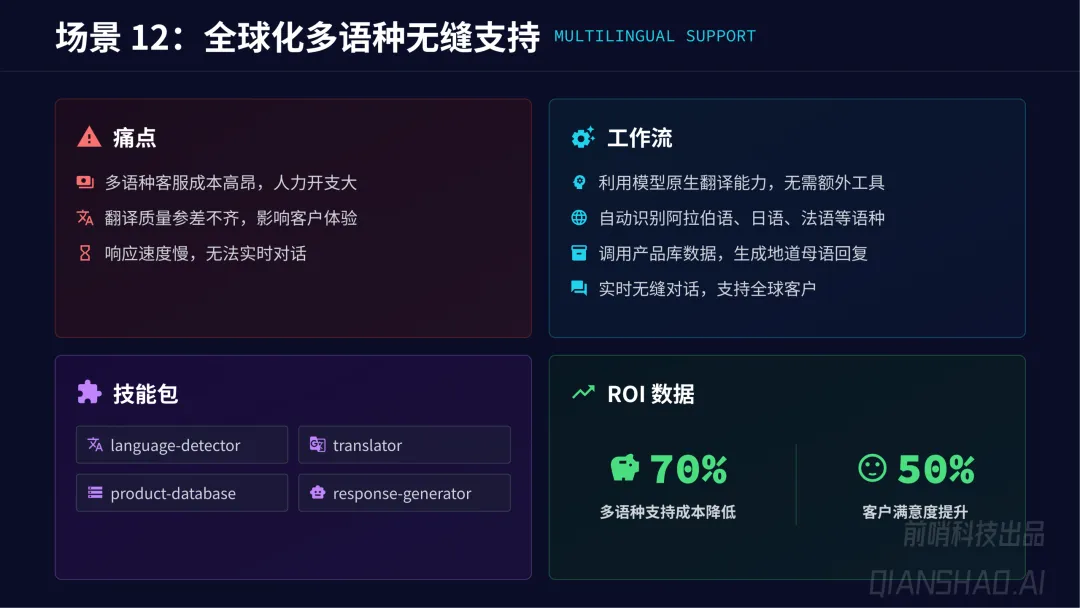Click the globe icon beside 自动识别

579,218
